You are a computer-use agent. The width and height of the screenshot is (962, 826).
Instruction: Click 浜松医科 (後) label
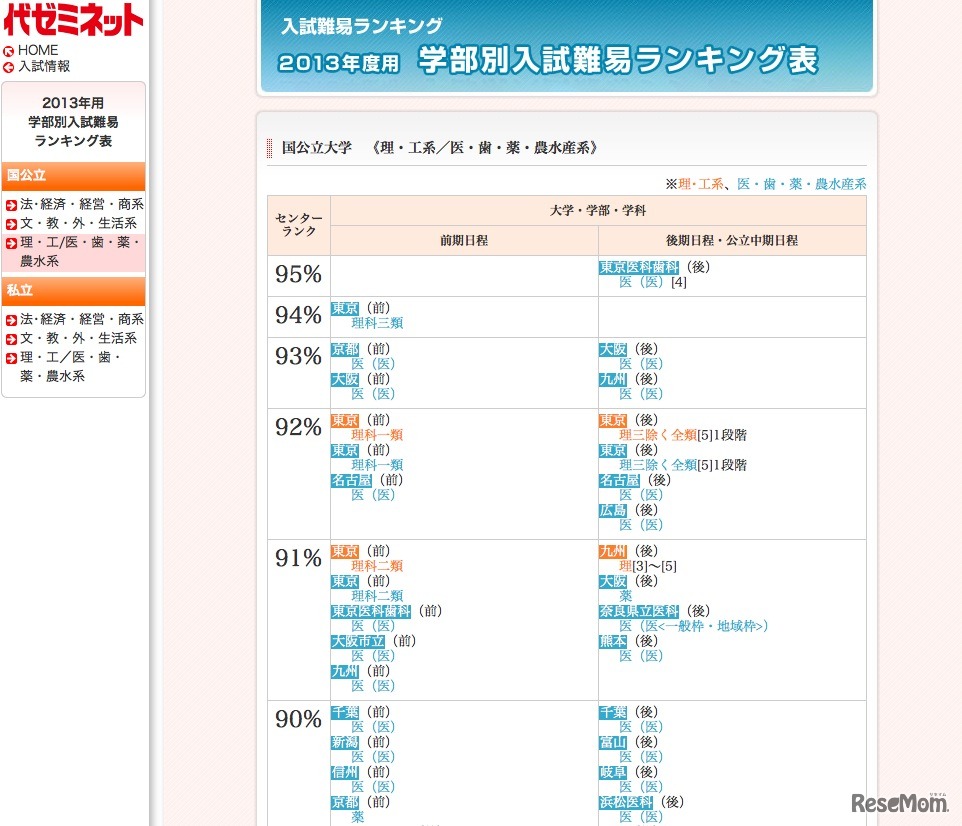coord(626,803)
